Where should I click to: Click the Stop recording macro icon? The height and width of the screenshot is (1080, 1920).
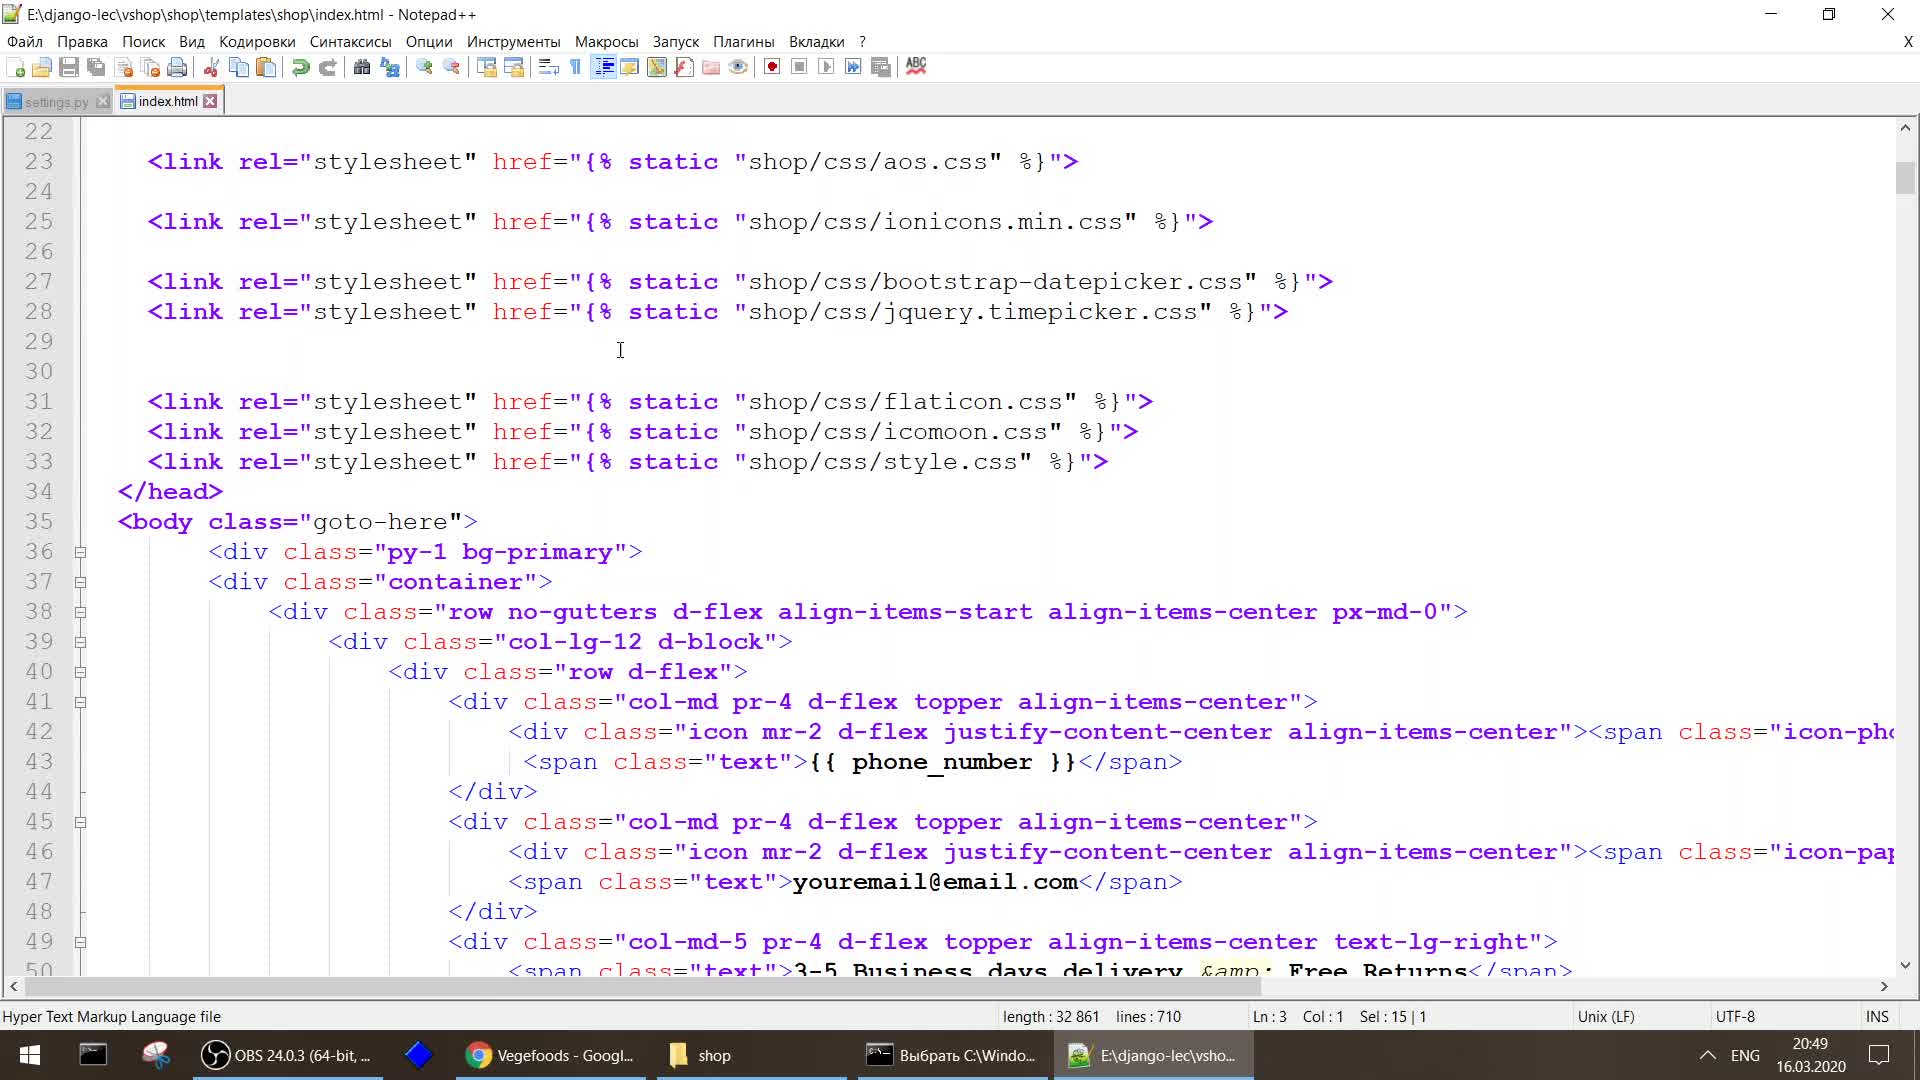click(799, 67)
